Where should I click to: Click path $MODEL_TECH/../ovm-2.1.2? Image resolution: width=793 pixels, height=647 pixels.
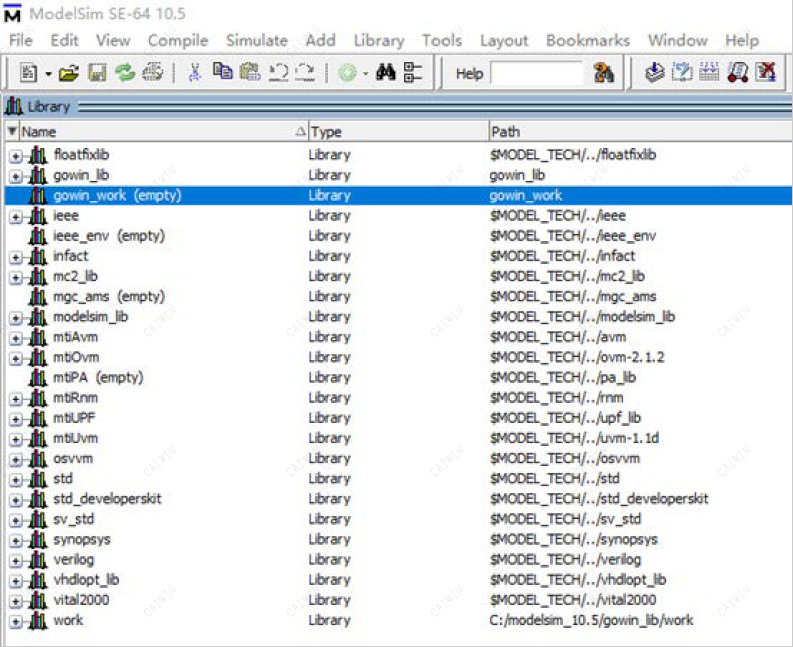[x=577, y=357]
